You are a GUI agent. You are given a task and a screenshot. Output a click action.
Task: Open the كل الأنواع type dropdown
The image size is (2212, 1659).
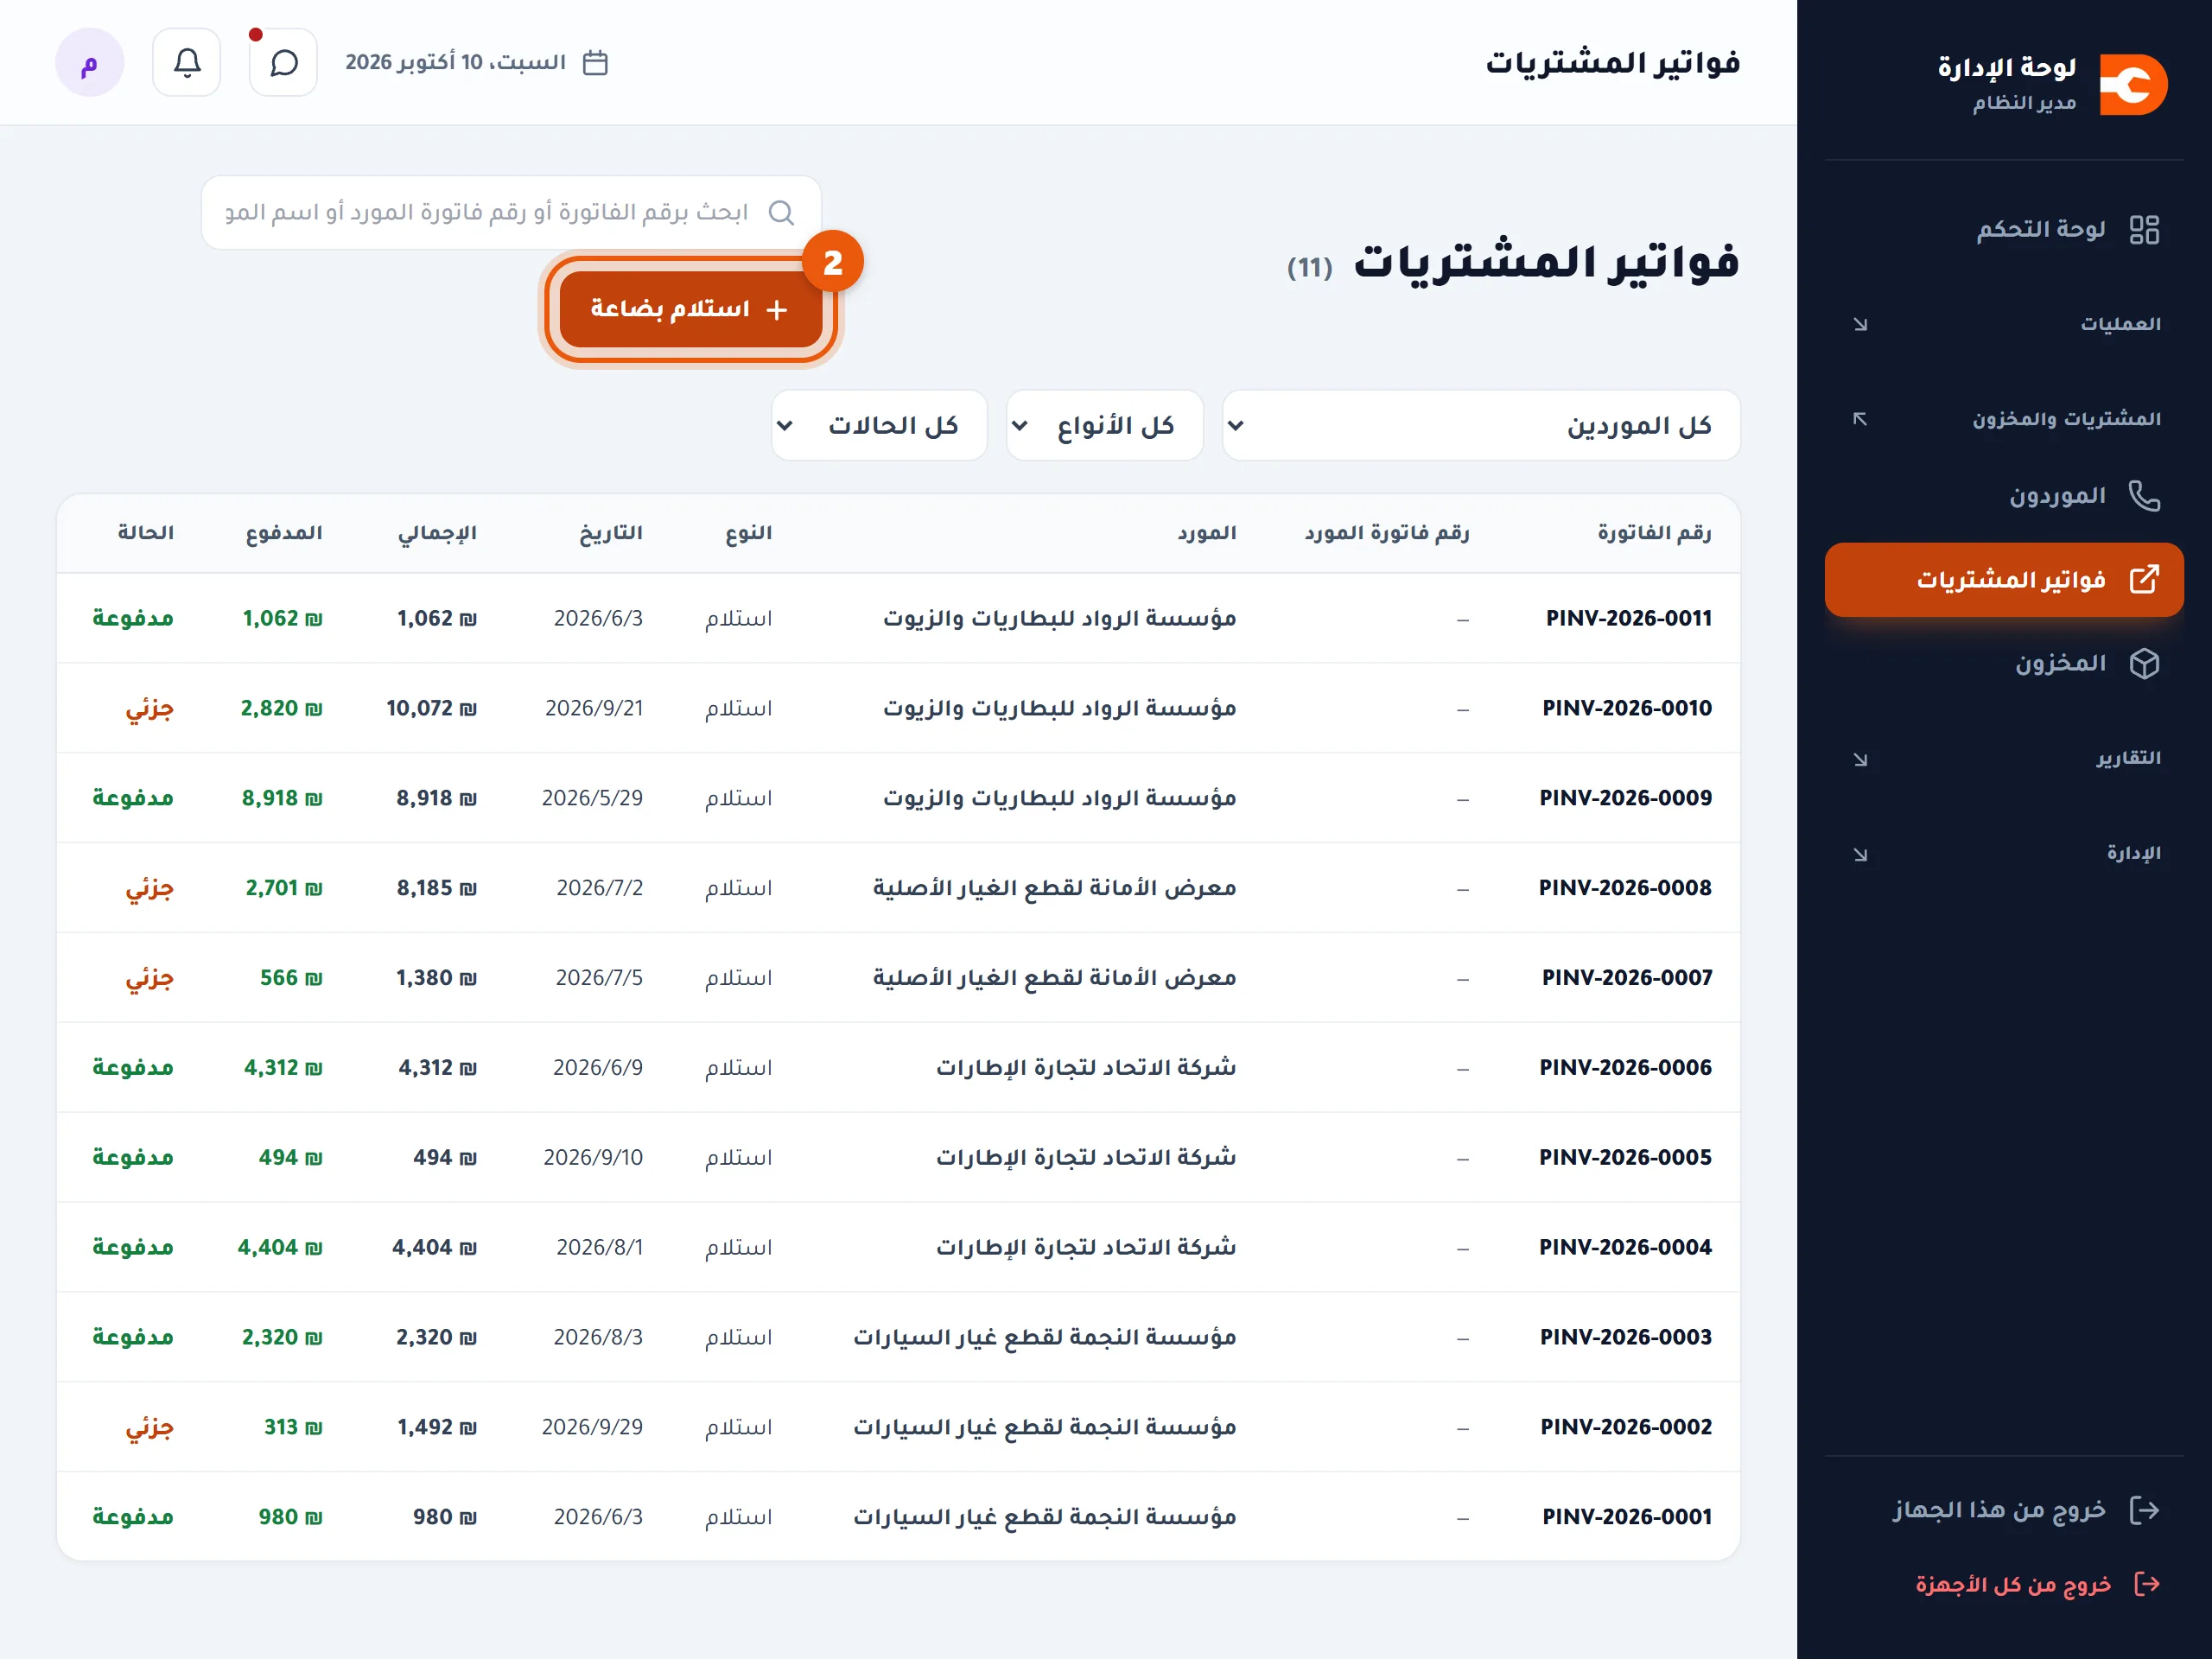[1104, 426]
